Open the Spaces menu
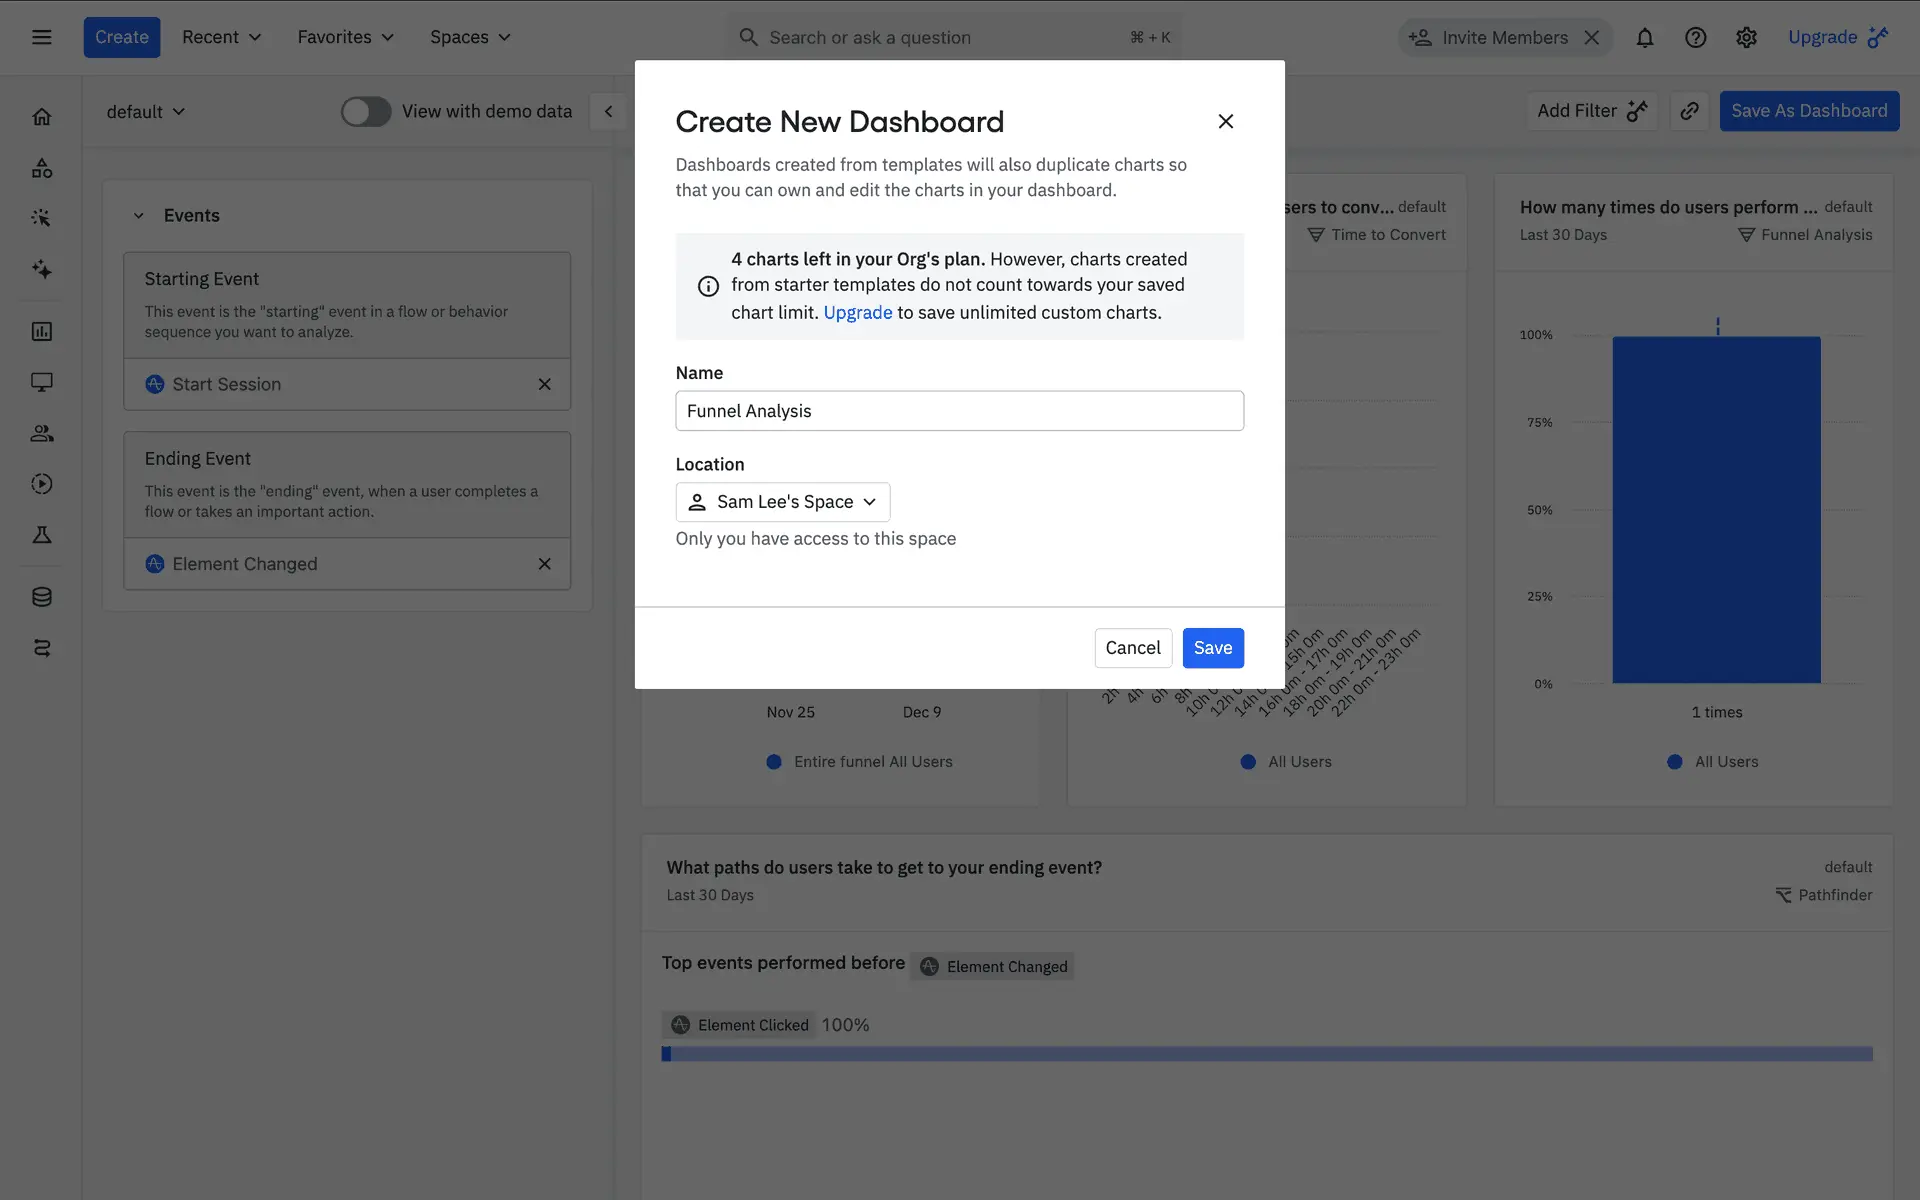The image size is (1920, 1200). click(x=470, y=38)
